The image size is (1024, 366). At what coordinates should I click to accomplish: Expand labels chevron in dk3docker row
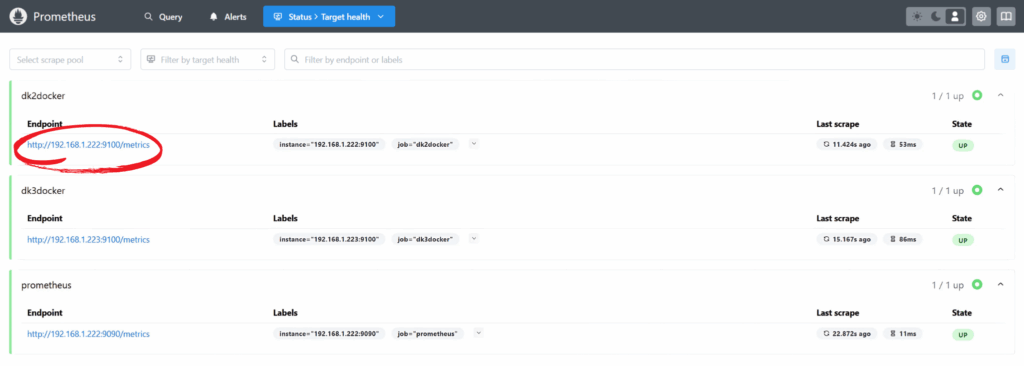click(x=473, y=239)
